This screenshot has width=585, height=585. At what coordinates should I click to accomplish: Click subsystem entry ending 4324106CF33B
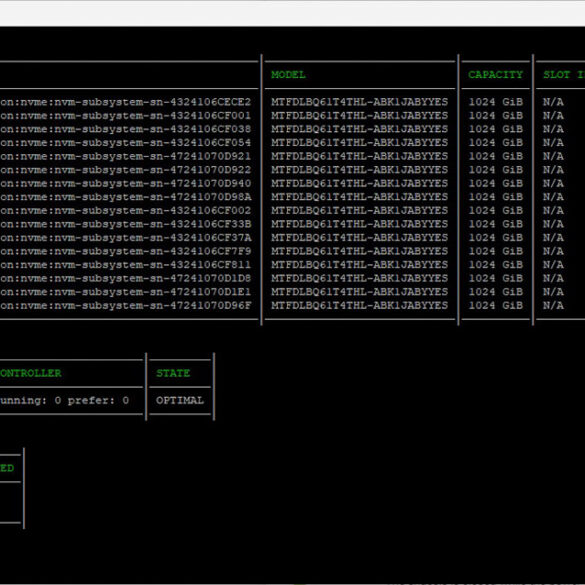click(x=125, y=224)
